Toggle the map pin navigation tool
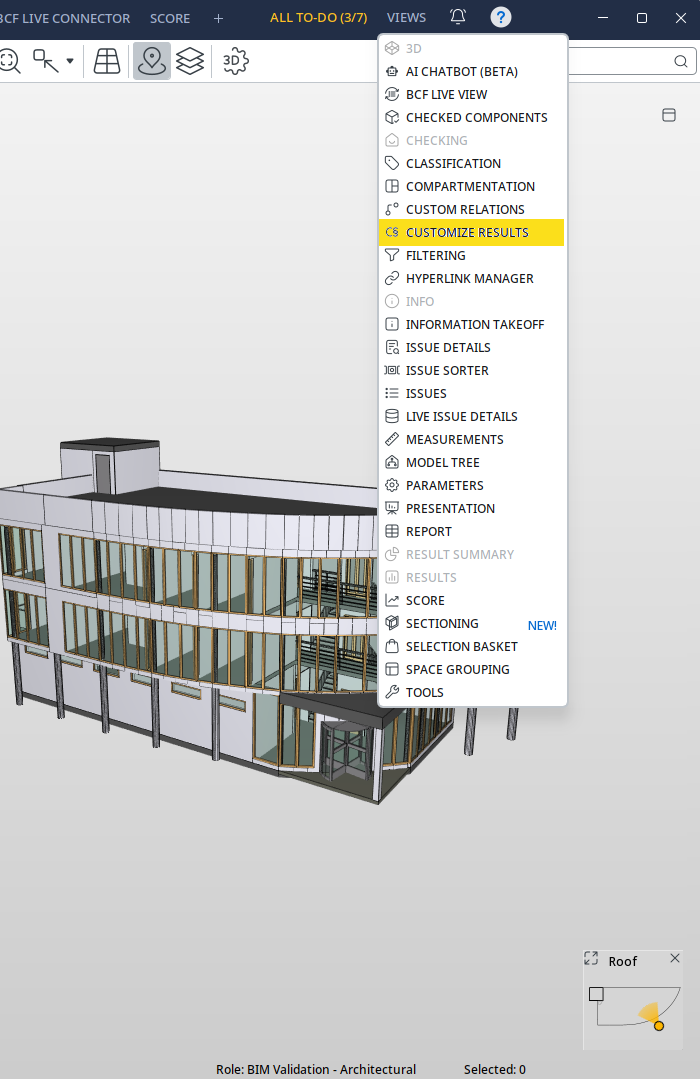The width and height of the screenshot is (700, 1079). [x=151, y=61]
